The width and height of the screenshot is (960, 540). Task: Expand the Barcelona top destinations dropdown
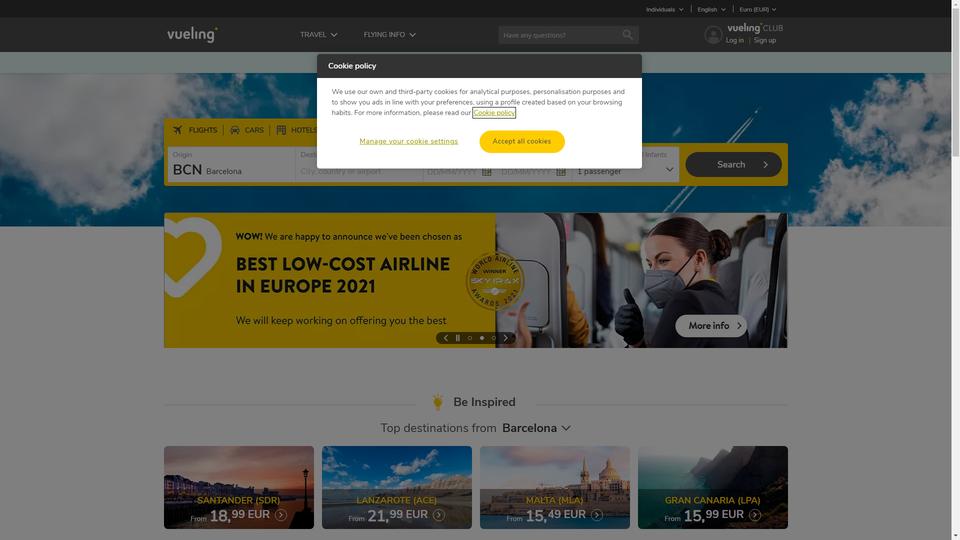pos(536,428)
